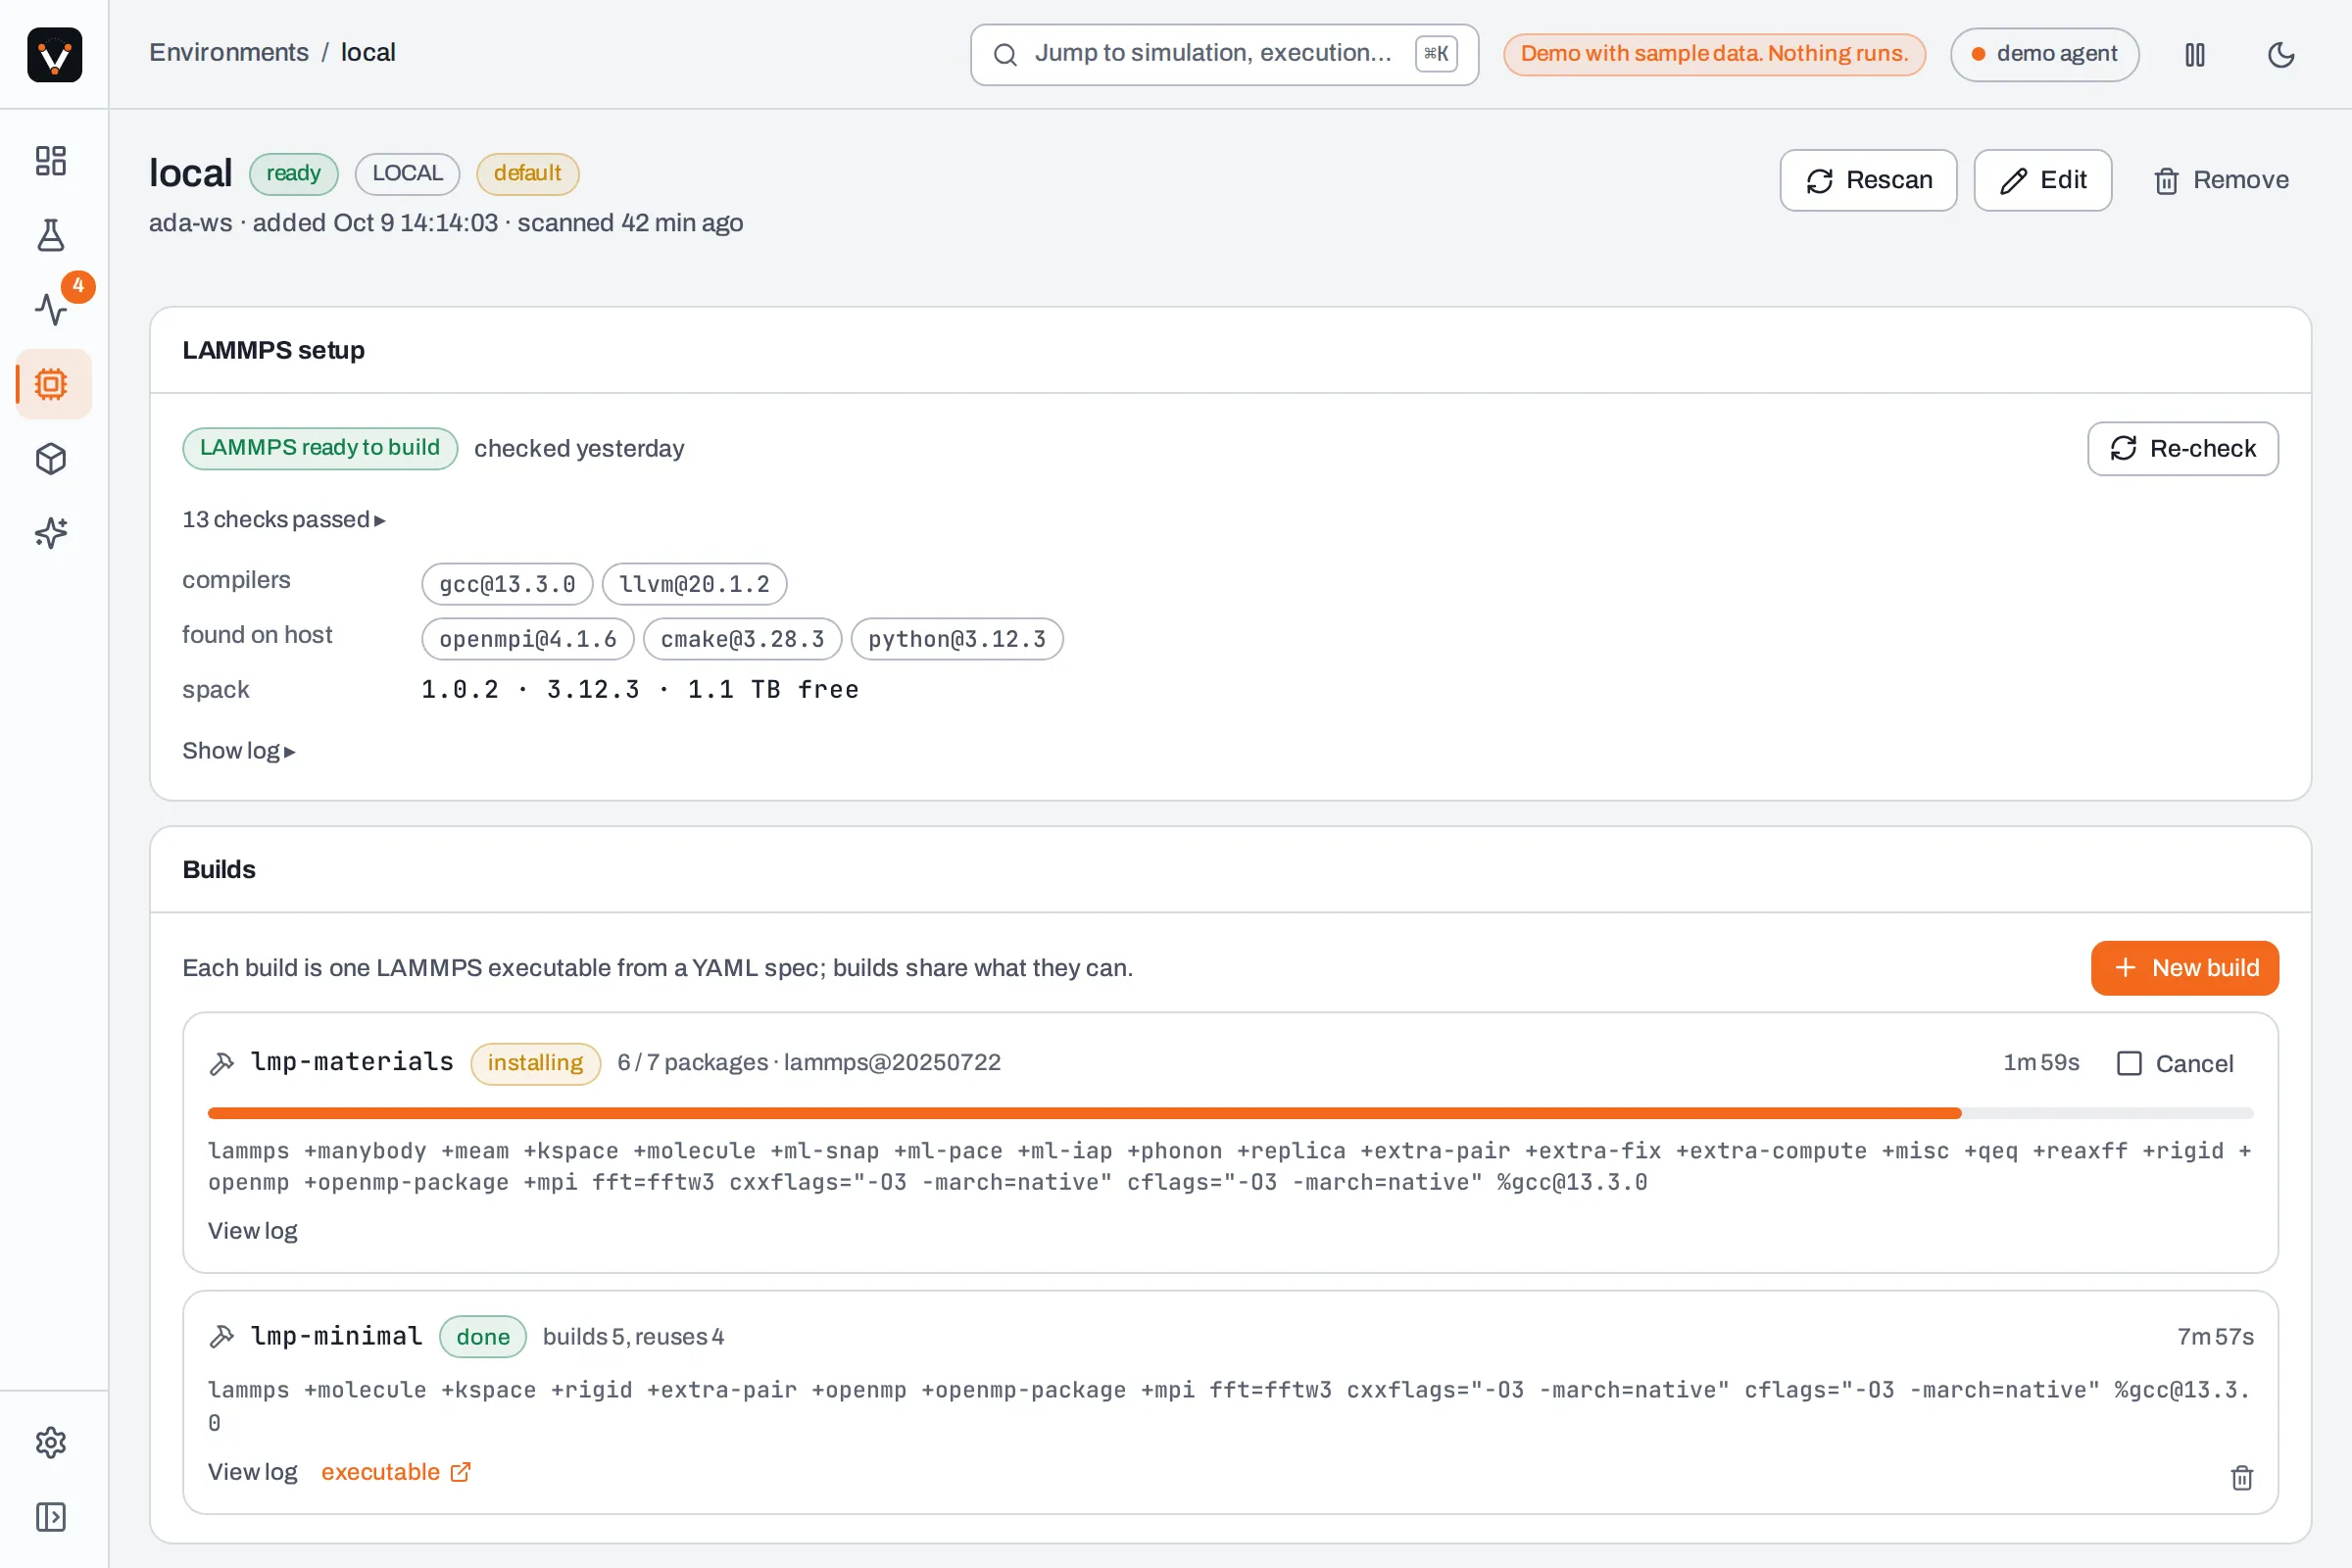
Task: Open Environments breadcrumb
Action: (x=229, y=52)
